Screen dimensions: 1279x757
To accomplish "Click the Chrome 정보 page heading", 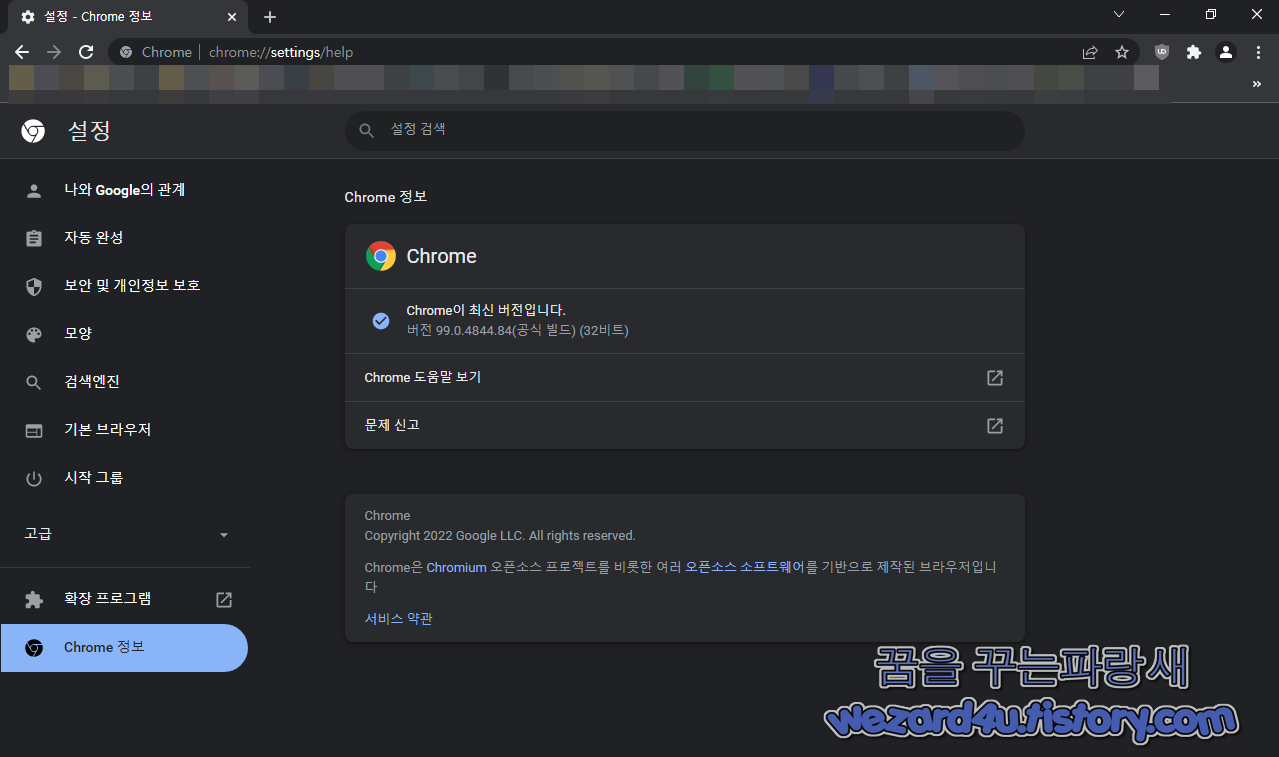I will [386, 197].
